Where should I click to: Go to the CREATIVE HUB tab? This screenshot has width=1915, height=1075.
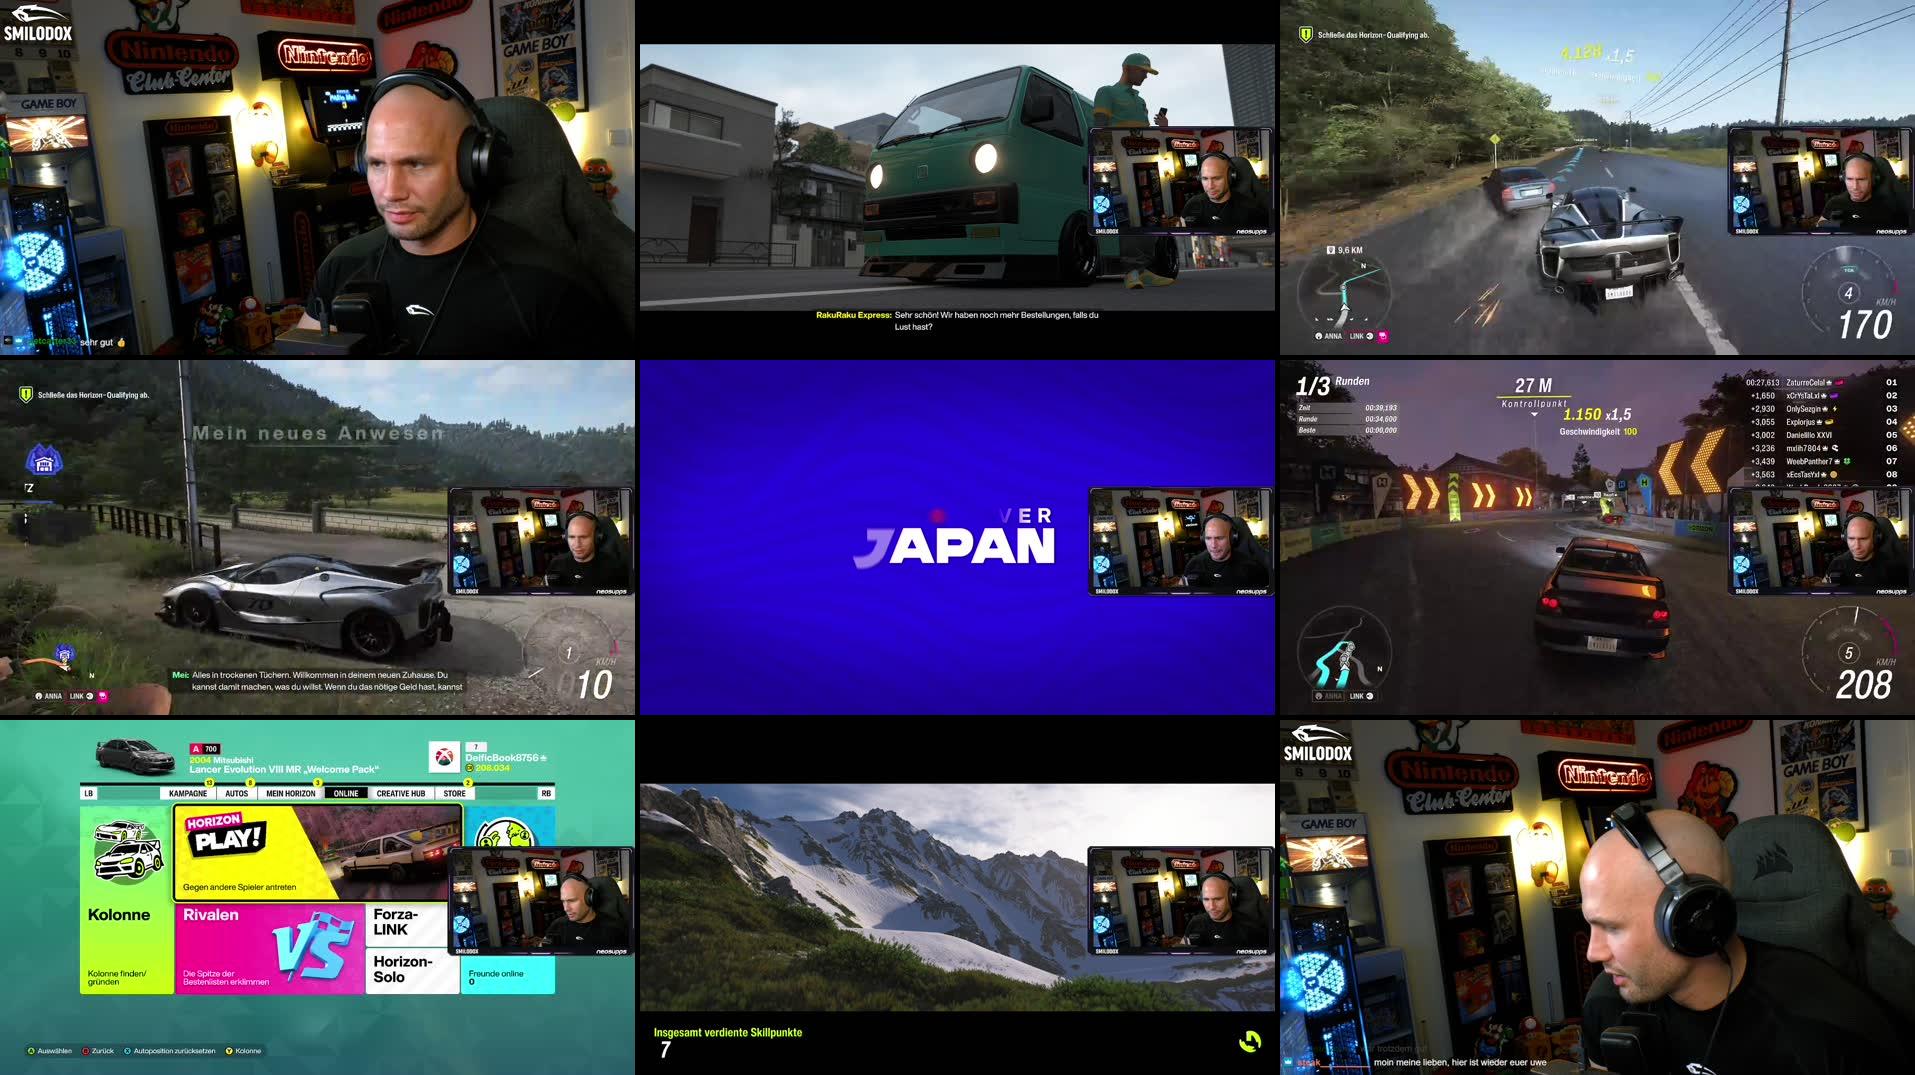401,793
